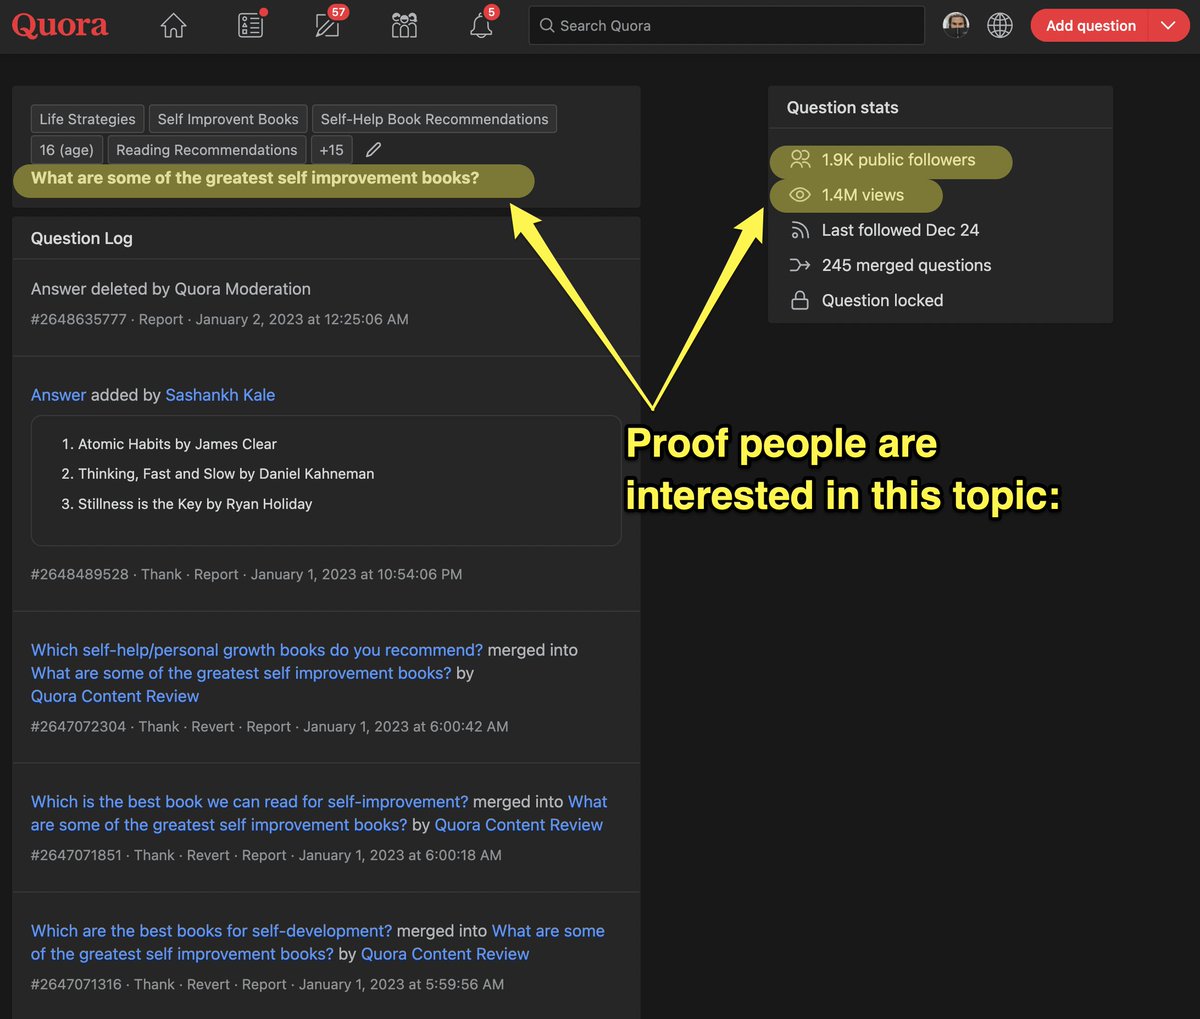Click Last followed Dec 24 text
The height and width of the screenshot is (1019, 1200).
[900, 230]
